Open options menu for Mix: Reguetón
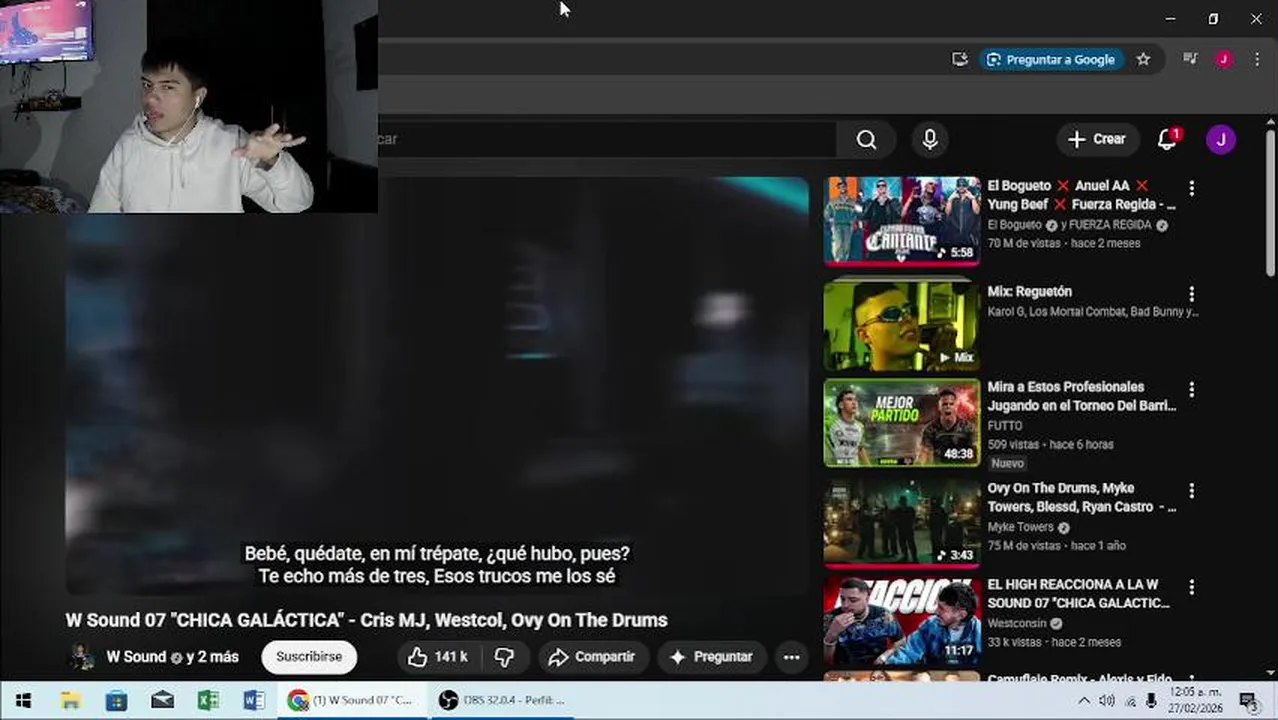The width and height of the screenshot is (1278, 720). coord(1191,294)
